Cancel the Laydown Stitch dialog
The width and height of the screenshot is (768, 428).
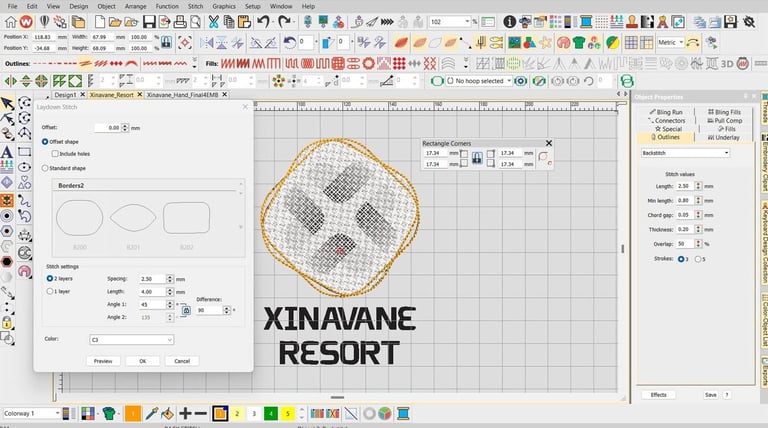[x=182, y=361]
